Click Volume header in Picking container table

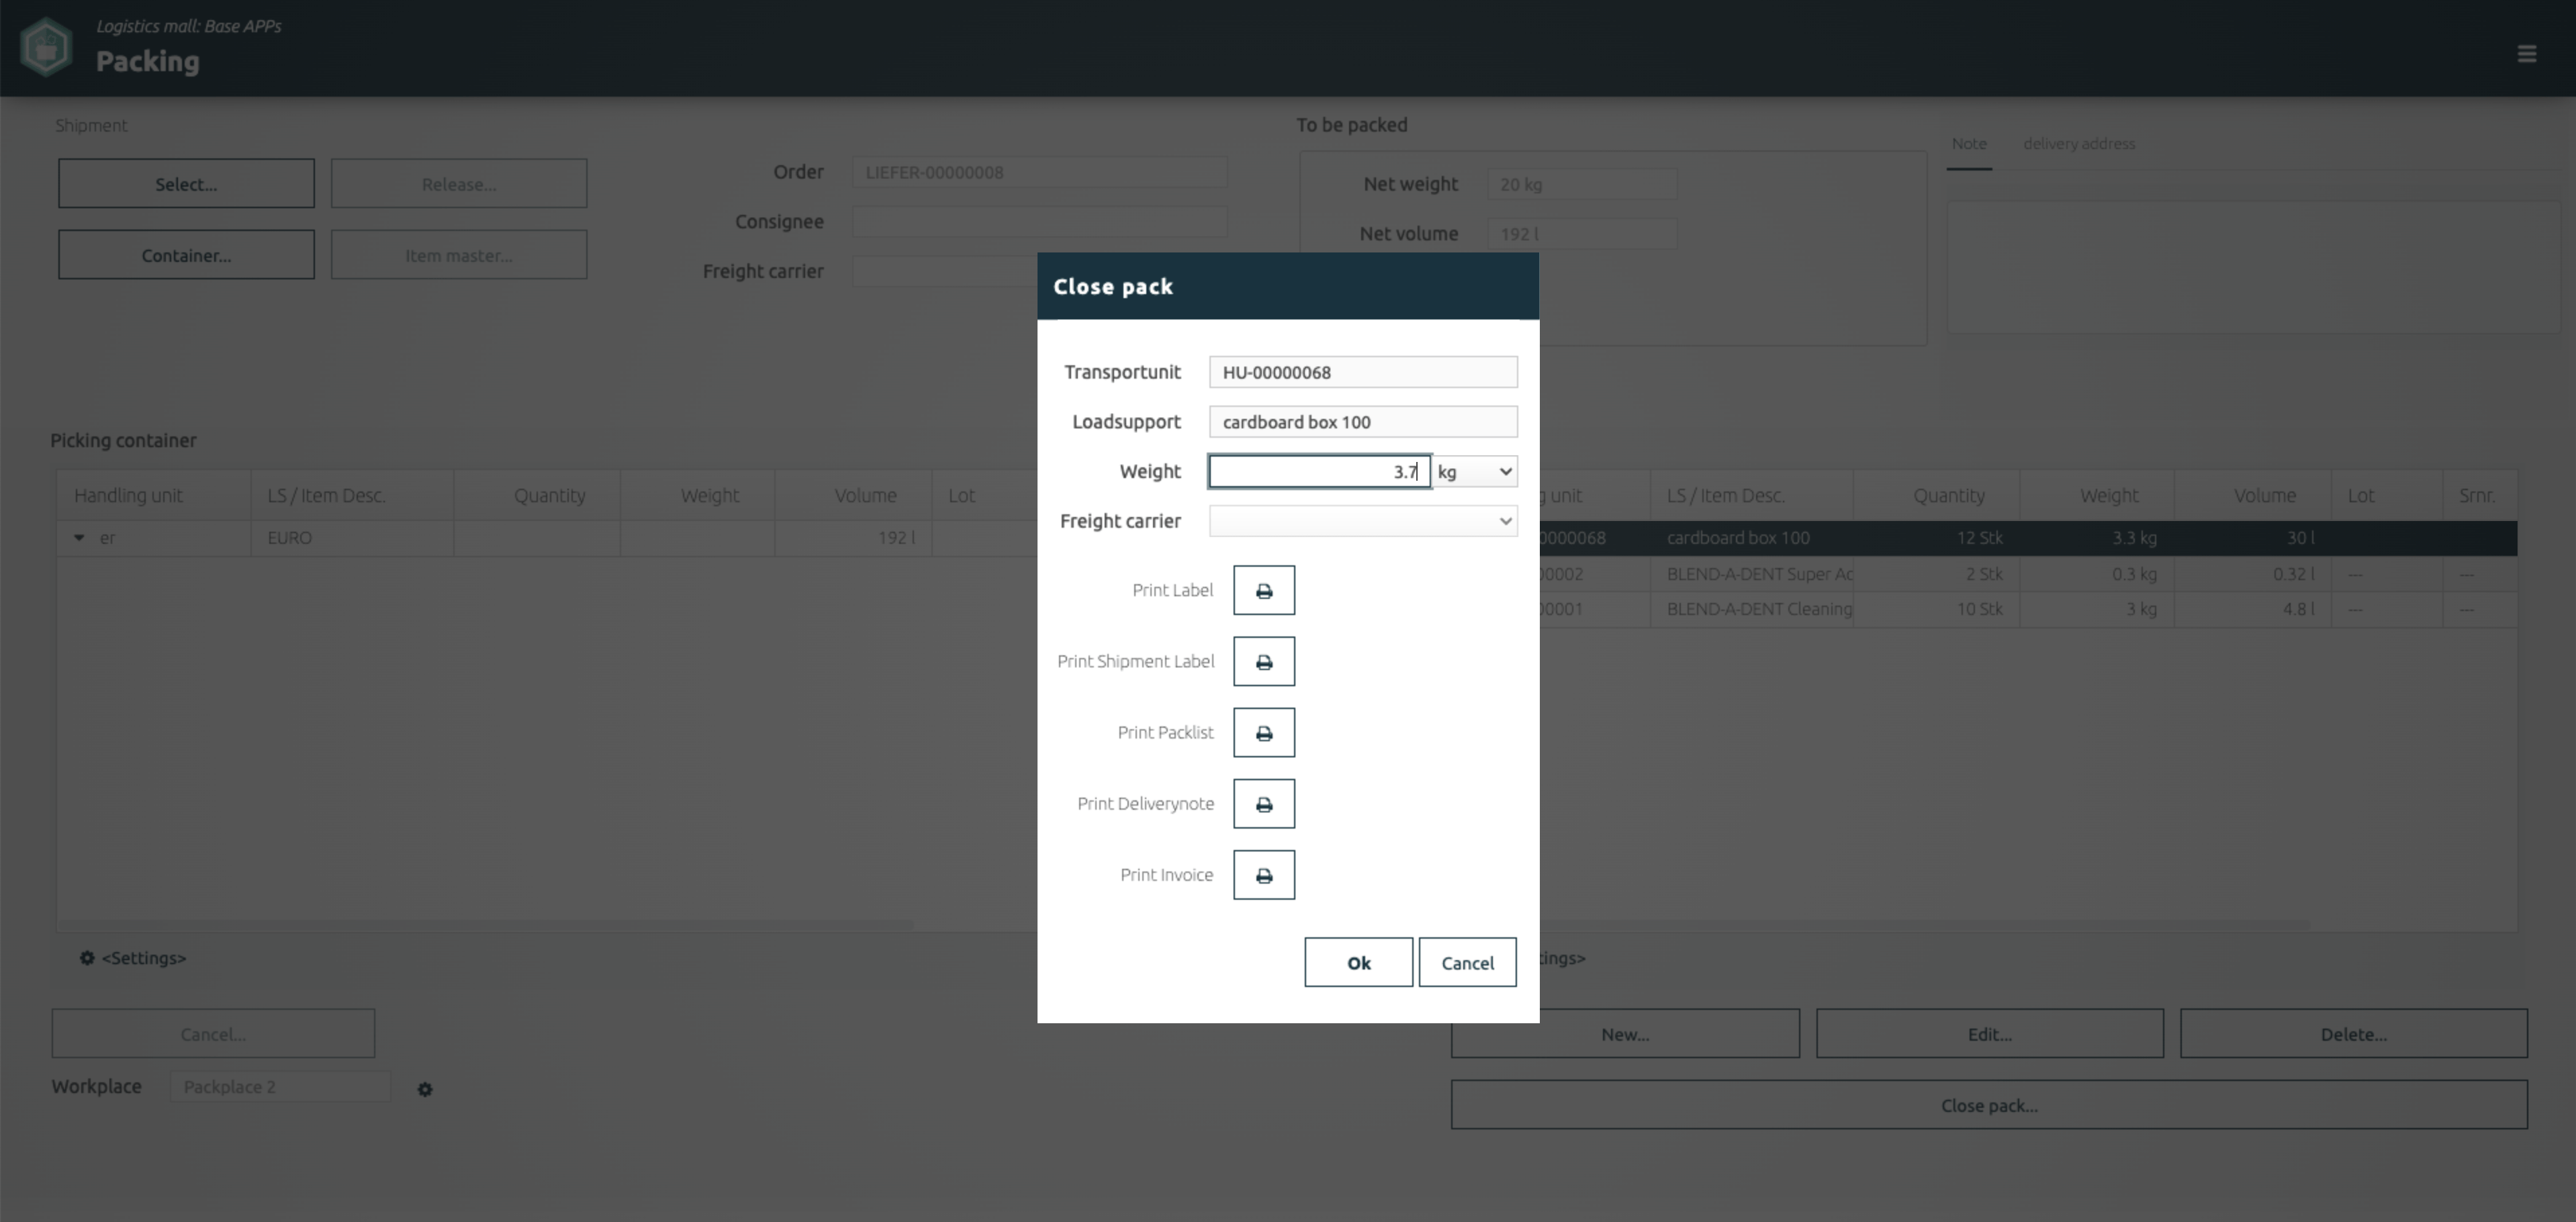coord(853,496)
